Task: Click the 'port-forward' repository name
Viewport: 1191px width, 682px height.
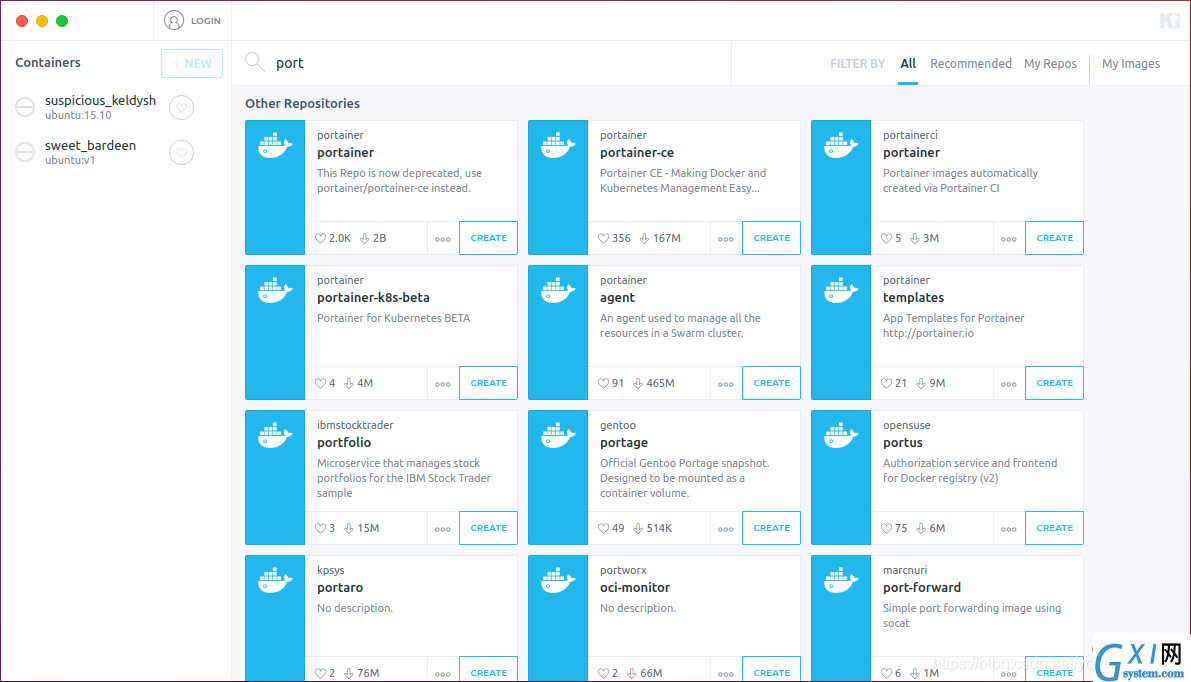Action: tap(921, 588)
